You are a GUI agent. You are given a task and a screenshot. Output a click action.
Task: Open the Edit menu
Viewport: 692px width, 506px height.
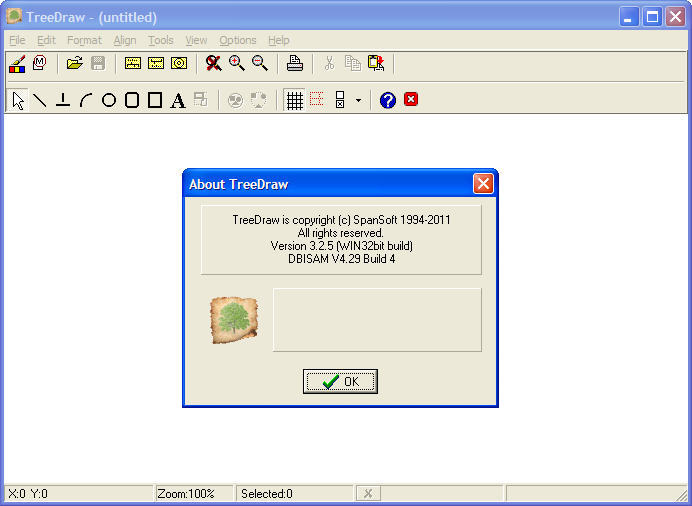[x=46, y=40]
